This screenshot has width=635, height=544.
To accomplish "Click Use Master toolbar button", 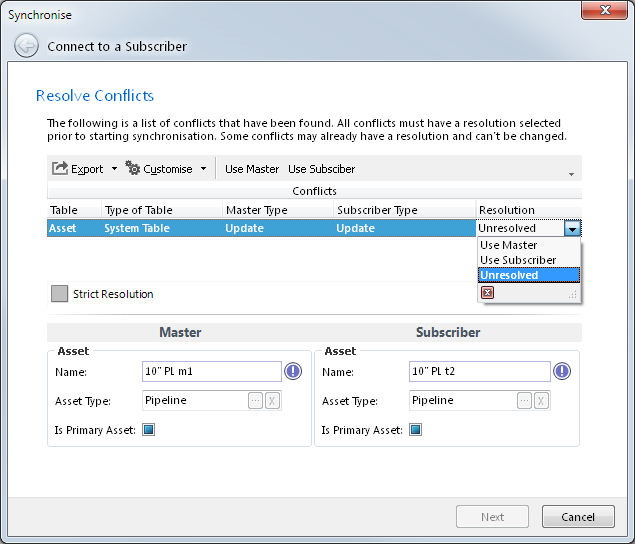I will [252, 169].
